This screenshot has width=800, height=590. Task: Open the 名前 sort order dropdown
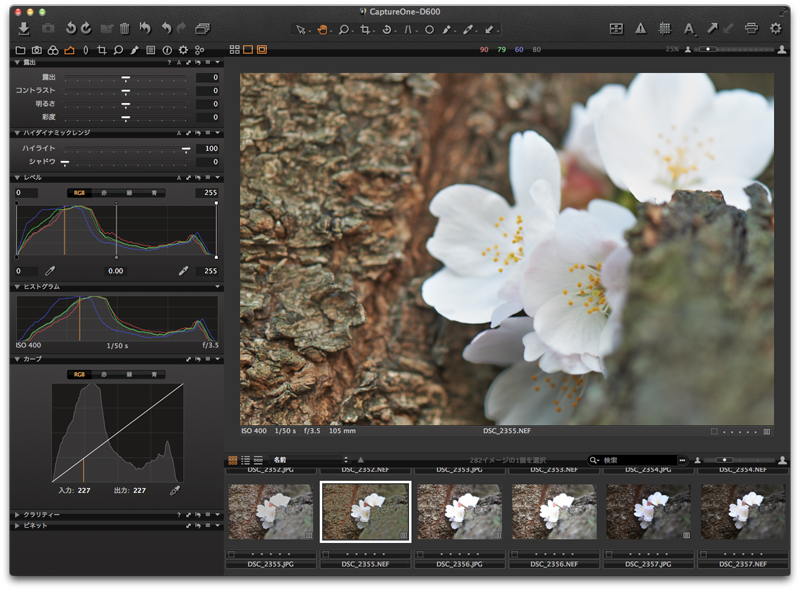pos(310,460)
